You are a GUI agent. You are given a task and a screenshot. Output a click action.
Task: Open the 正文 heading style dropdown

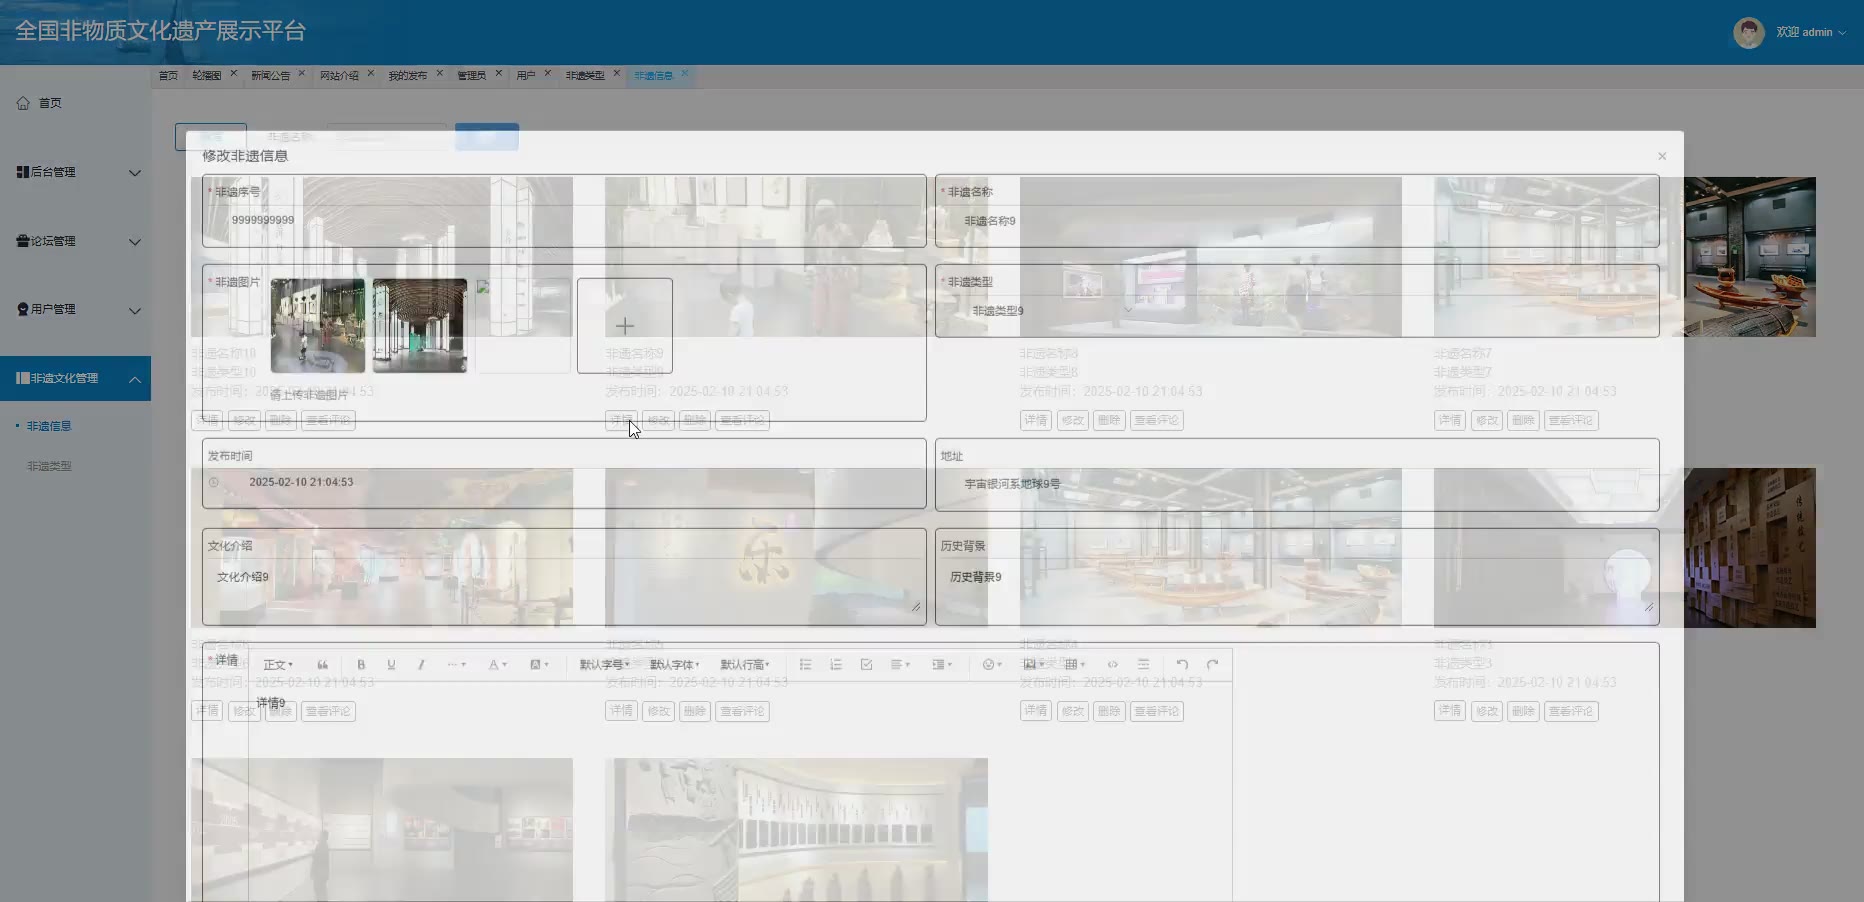point(277,665)
